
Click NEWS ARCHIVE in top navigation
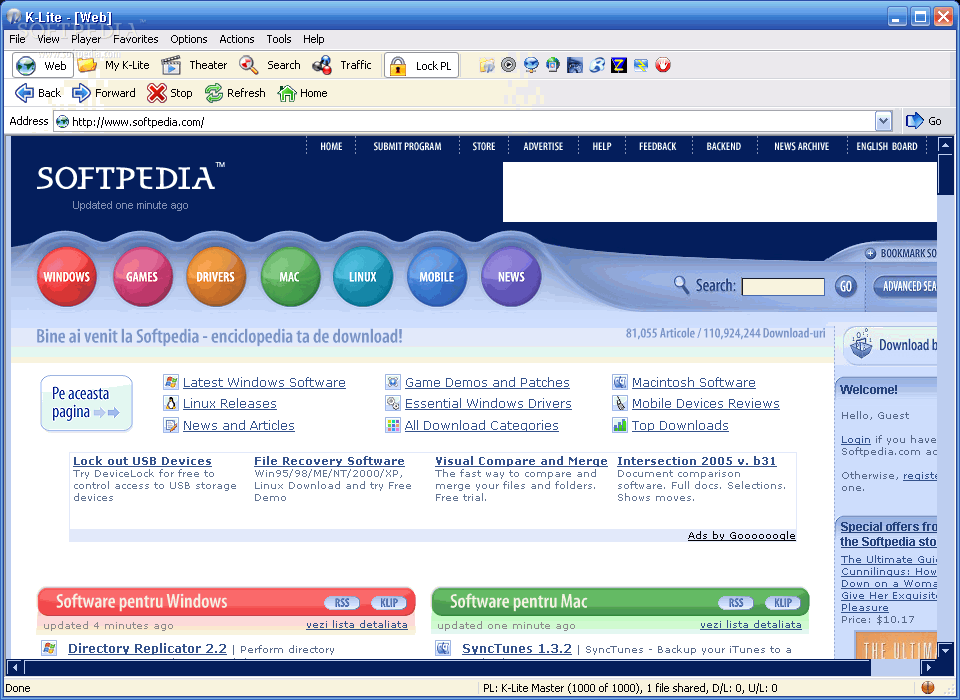click(x=801, y=146)
